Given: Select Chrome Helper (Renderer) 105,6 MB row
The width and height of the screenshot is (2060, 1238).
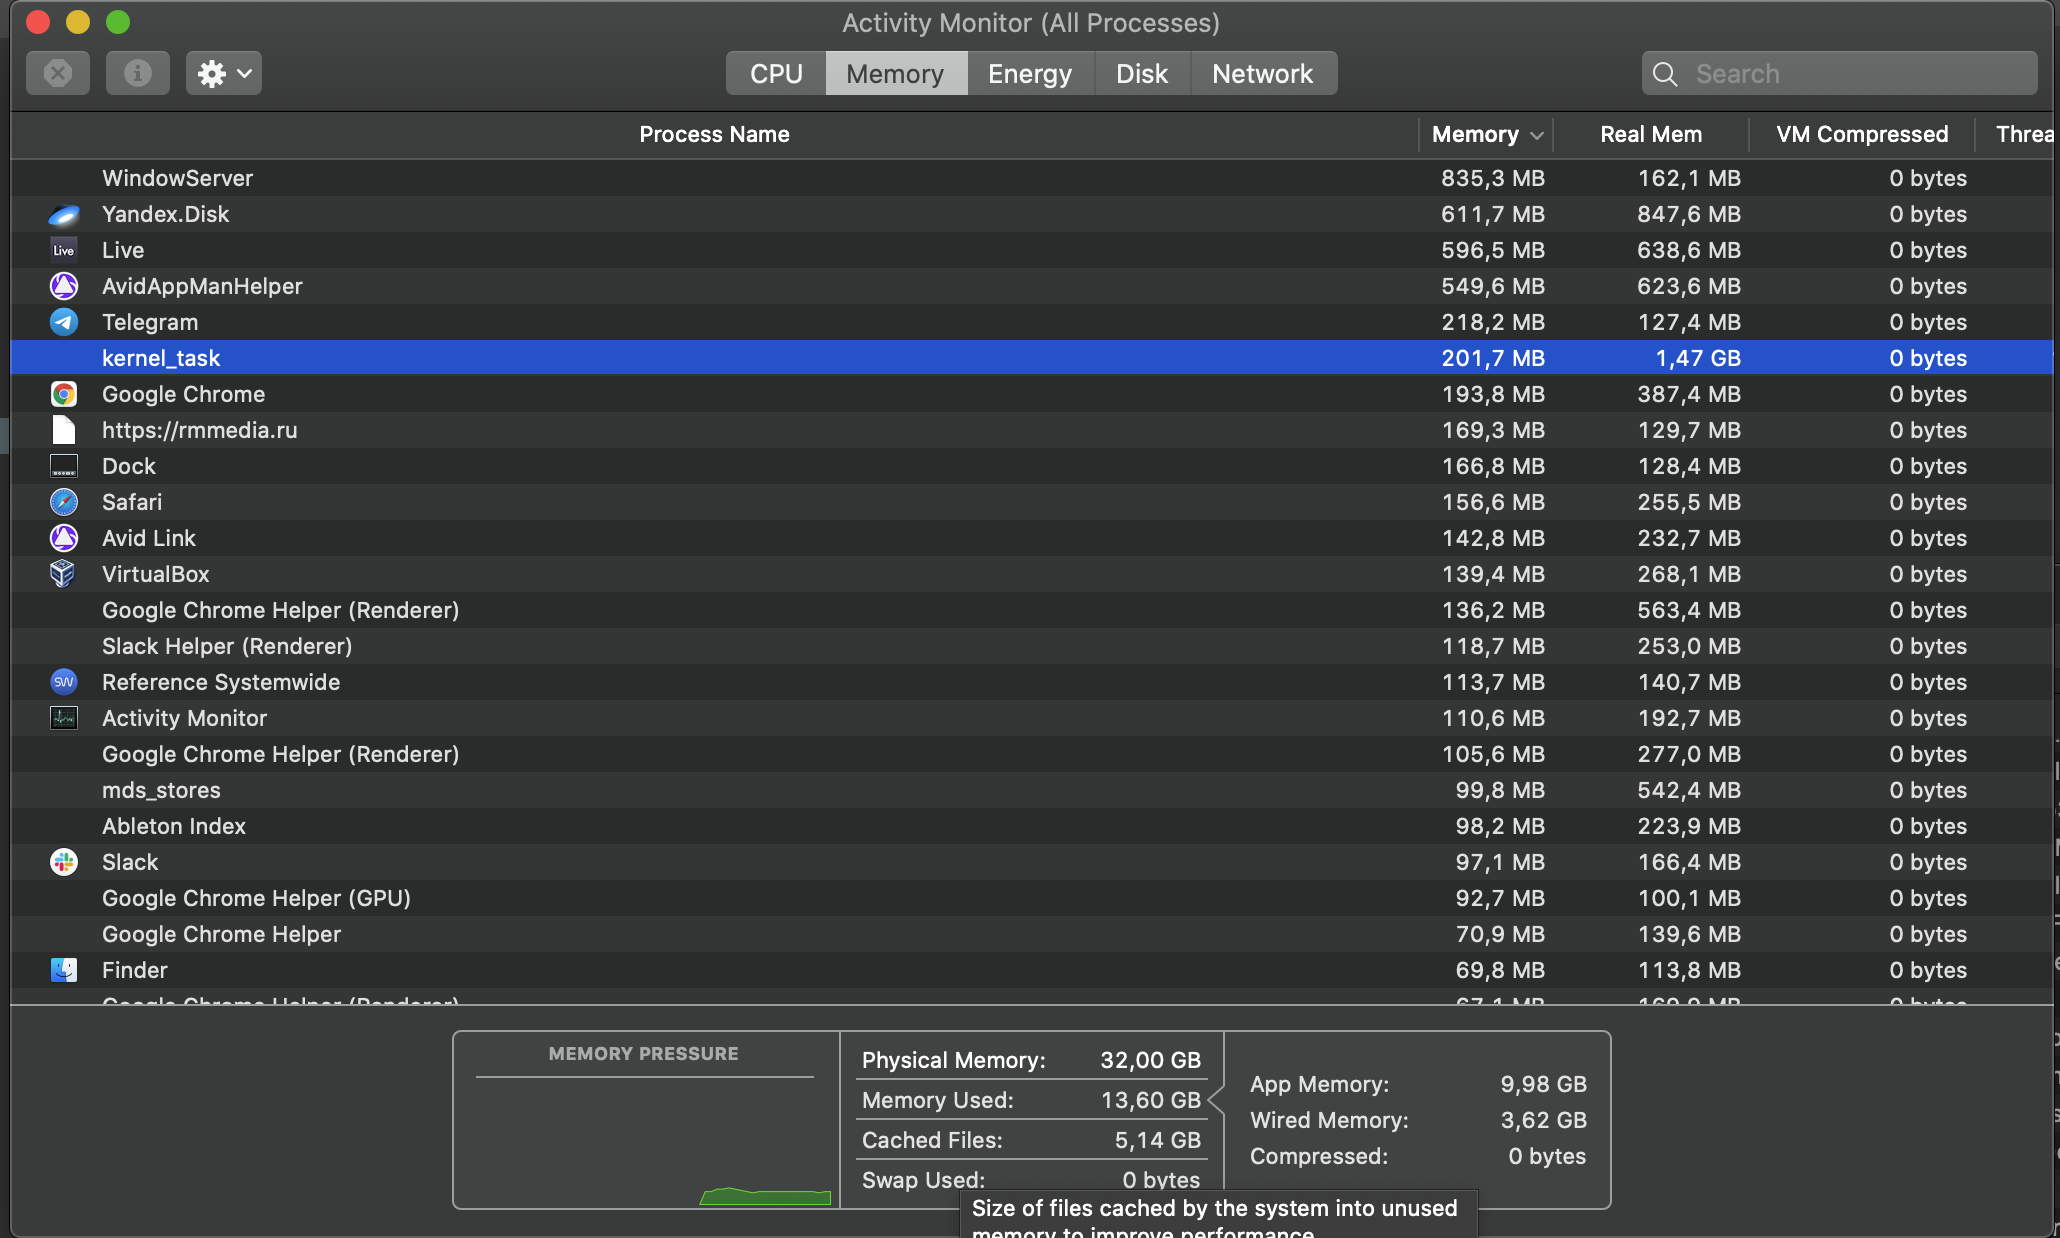Looking at the screenshot, I should click(x=1031, y=754).
